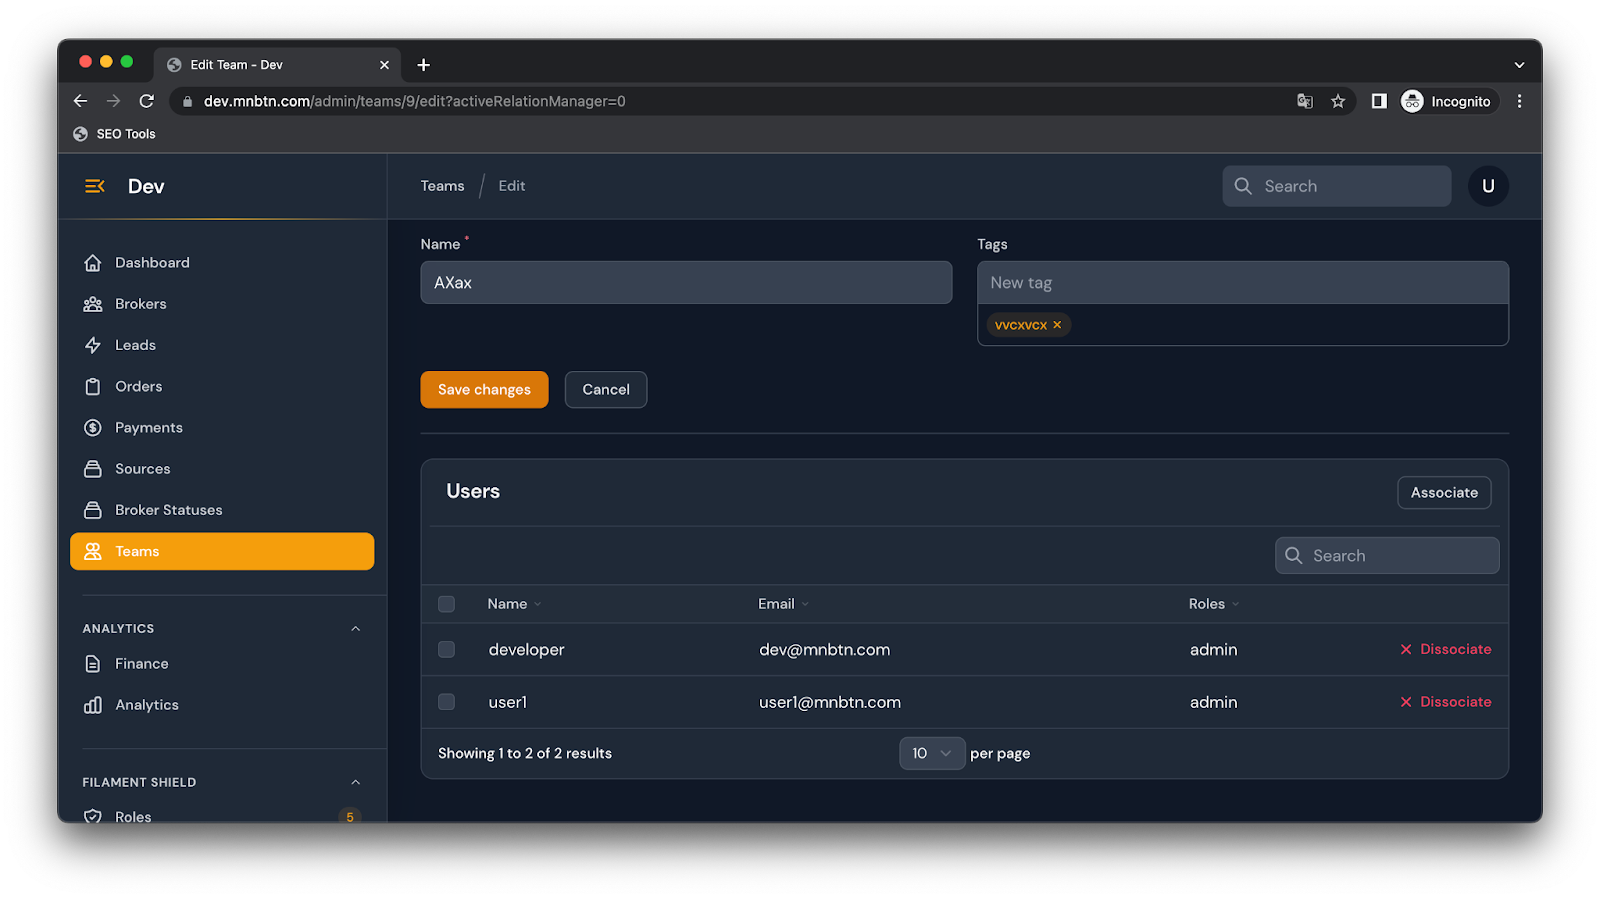The height and width of the screenshot is (899, 1600).
Task: Collapse the Analytics section
Action: tap(356, 629)
